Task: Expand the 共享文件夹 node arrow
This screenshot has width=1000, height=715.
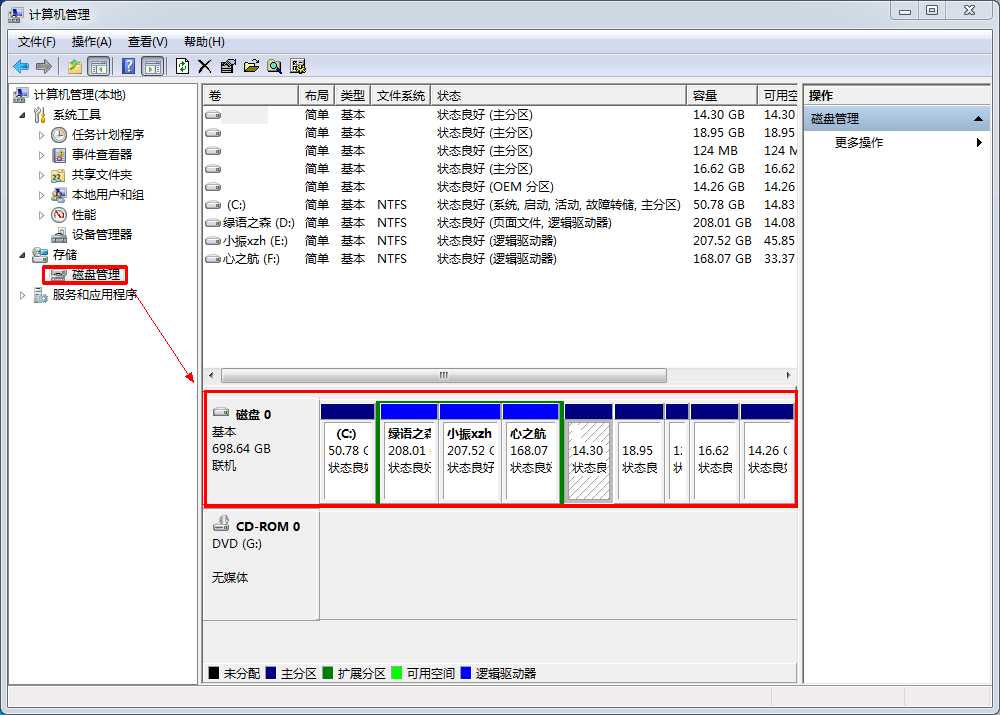Action: (x=41, y=175)
